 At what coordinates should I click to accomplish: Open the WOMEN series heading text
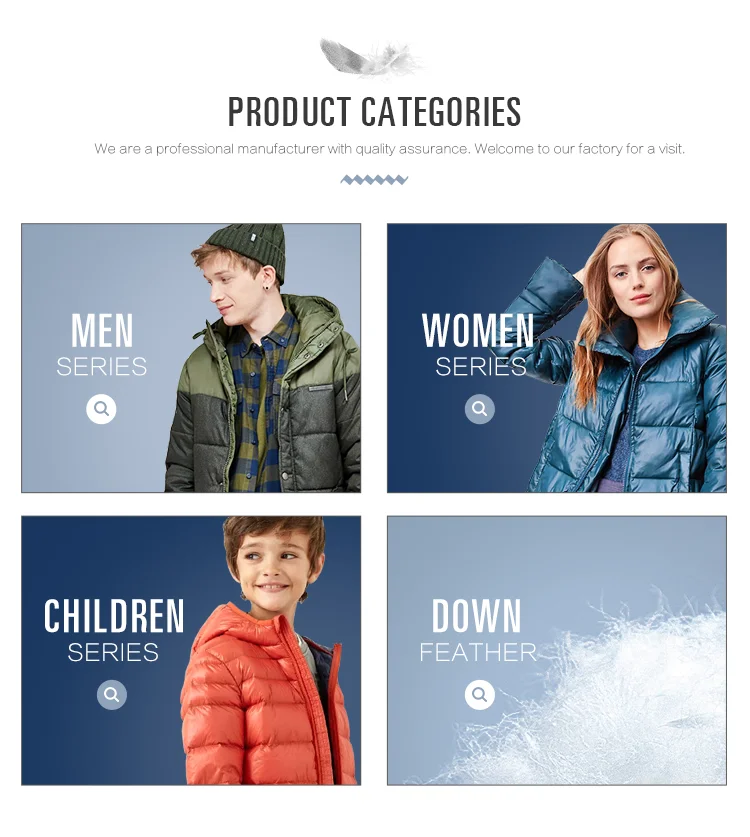pos(478,331)
